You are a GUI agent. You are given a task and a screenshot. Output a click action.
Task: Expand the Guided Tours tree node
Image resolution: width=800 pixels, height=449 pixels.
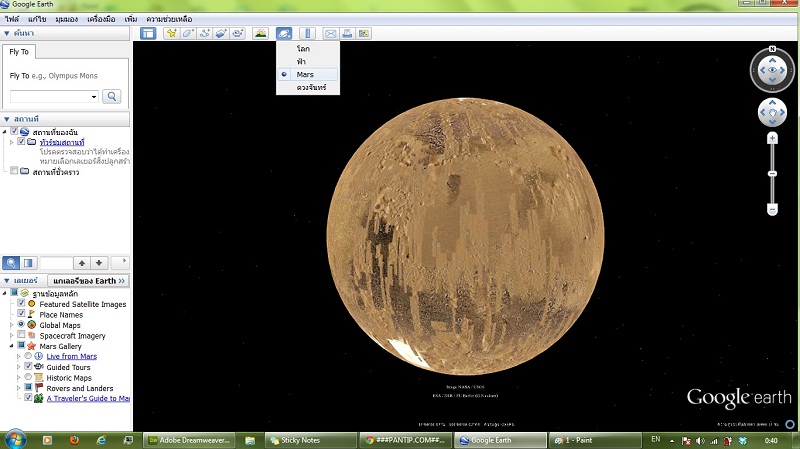click(18, 367)
